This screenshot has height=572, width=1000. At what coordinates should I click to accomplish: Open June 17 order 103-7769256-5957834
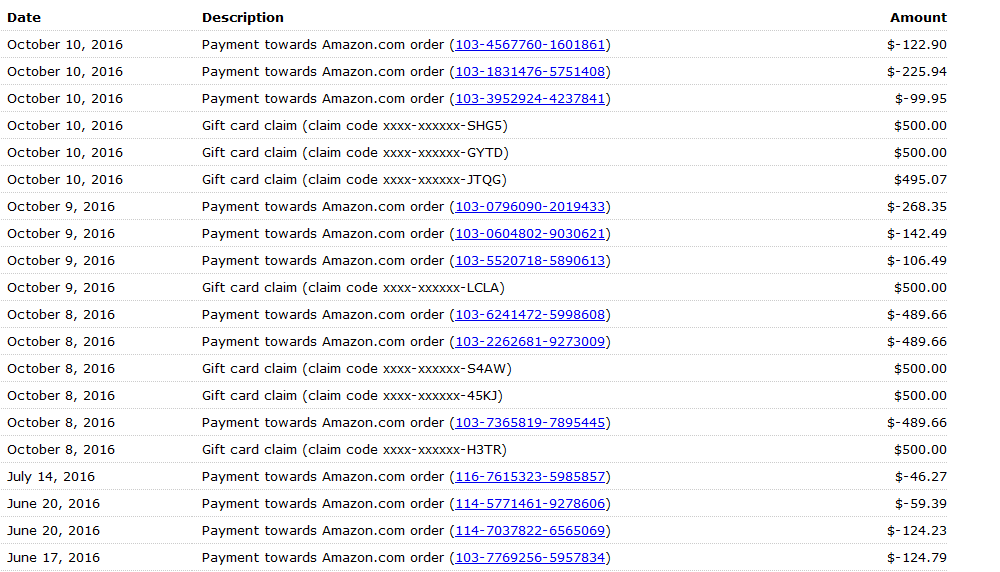coord(530,558)
